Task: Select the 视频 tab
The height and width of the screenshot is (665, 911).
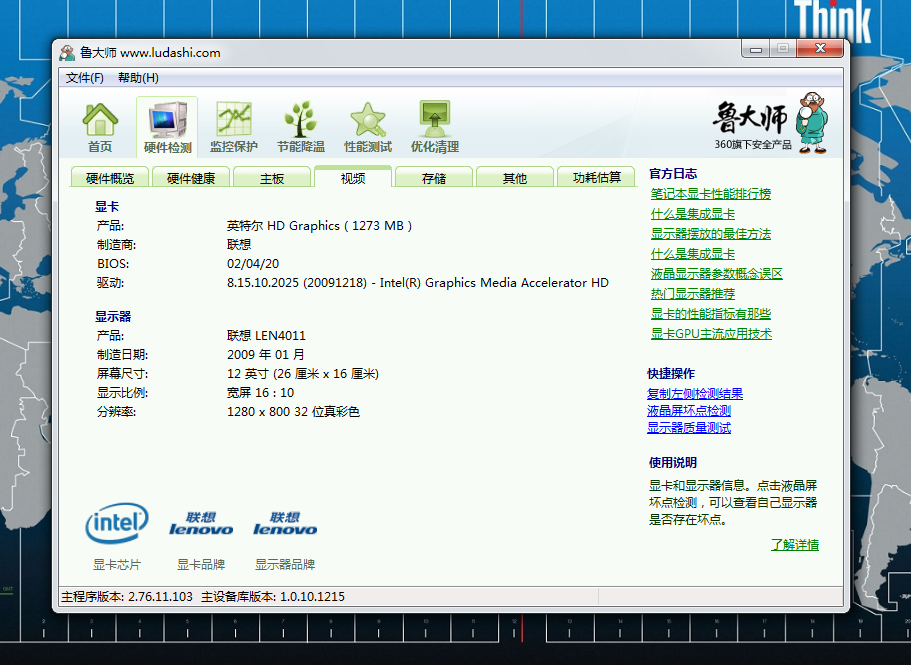Action: click(x=353, y=177)
